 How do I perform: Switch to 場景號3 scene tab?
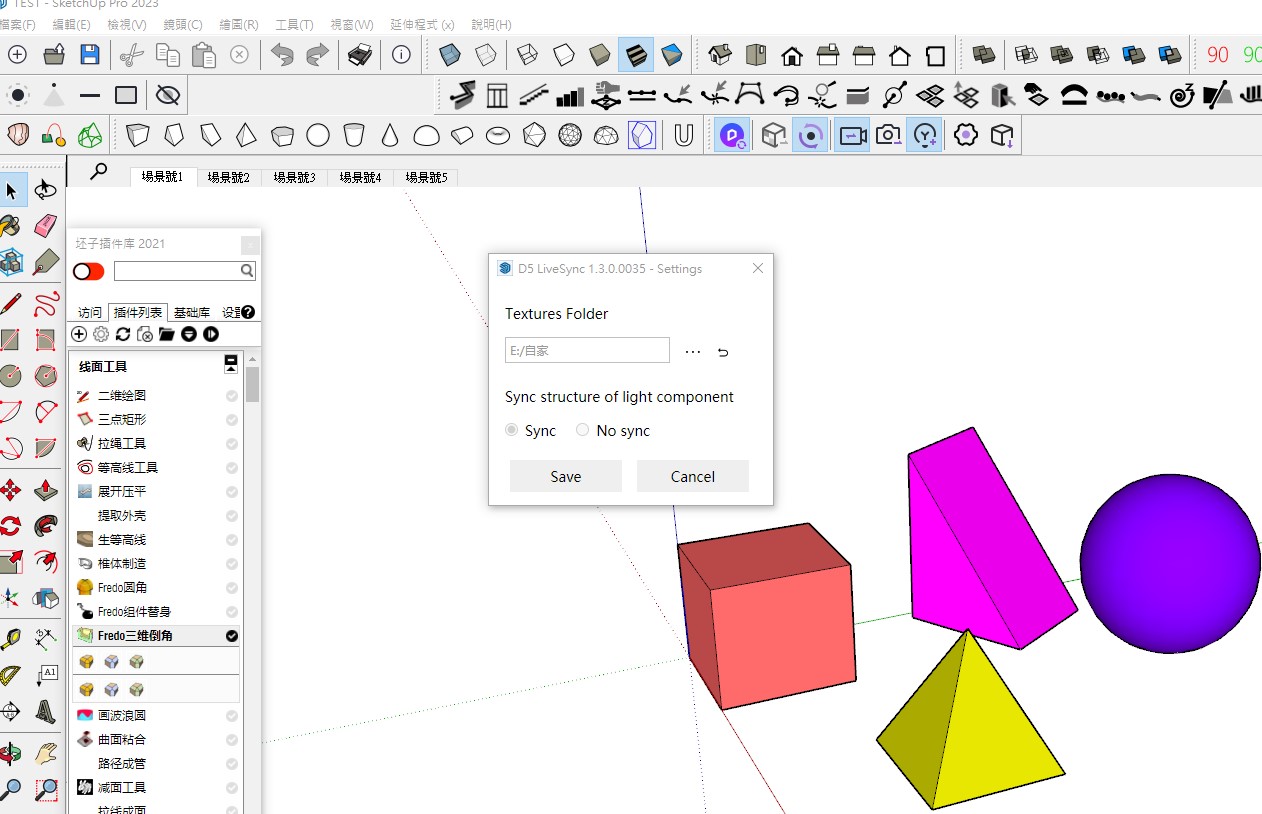pyautogui.click(x=294, y=178)
